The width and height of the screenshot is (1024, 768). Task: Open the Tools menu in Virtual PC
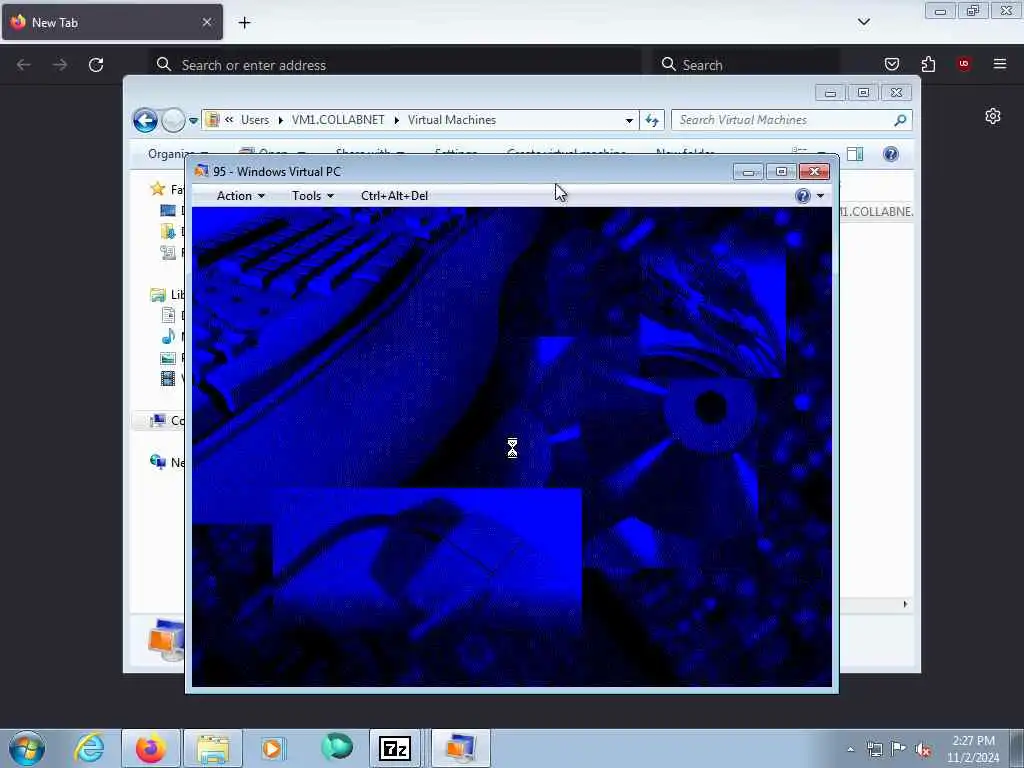(313, 196)
